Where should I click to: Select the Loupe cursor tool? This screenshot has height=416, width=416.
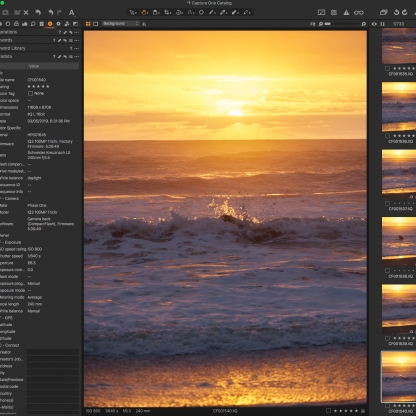tap(156, 13)
